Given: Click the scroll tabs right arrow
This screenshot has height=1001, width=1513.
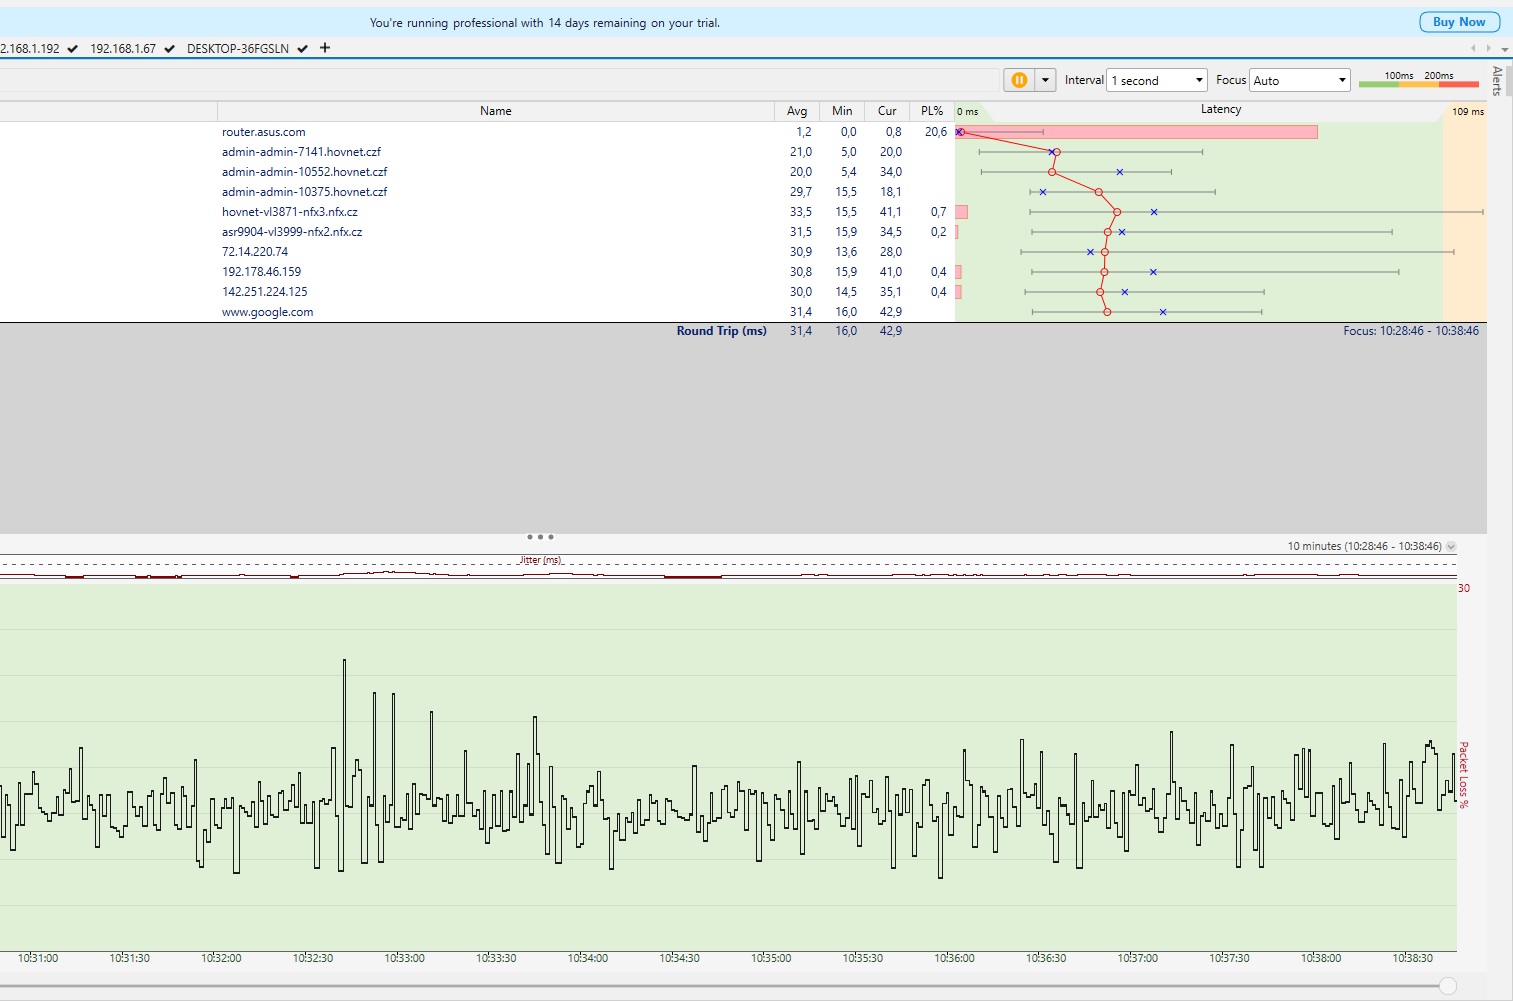Looking at the screenshot, I should click(1488, 48).
